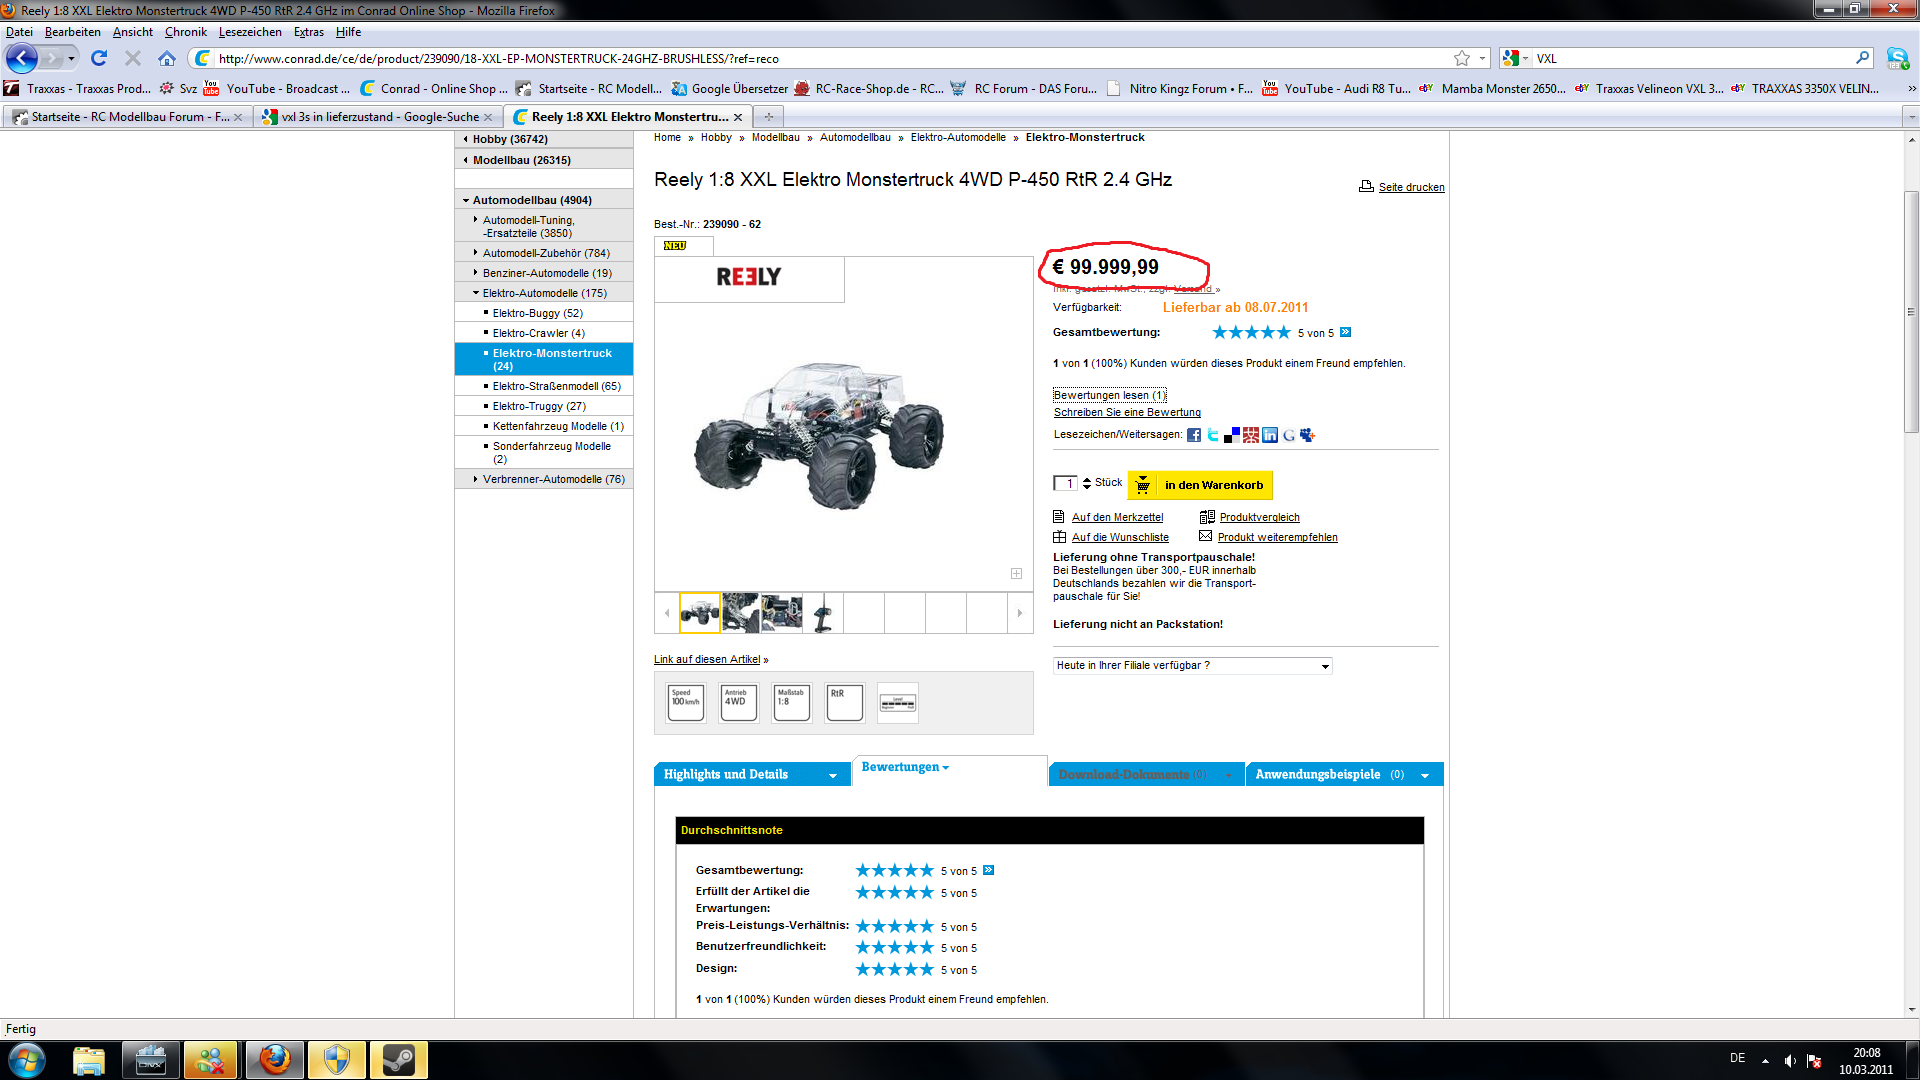Open Steam from the Windows taskbar
Viewport: 1920px width, 1080px height.
point(398,1060)
